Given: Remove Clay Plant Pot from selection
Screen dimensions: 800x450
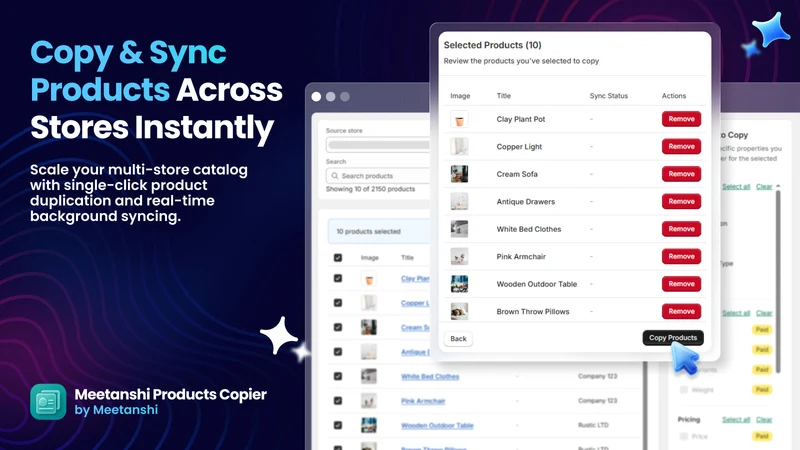Looking at the screenshot, I should pos(681,119).
